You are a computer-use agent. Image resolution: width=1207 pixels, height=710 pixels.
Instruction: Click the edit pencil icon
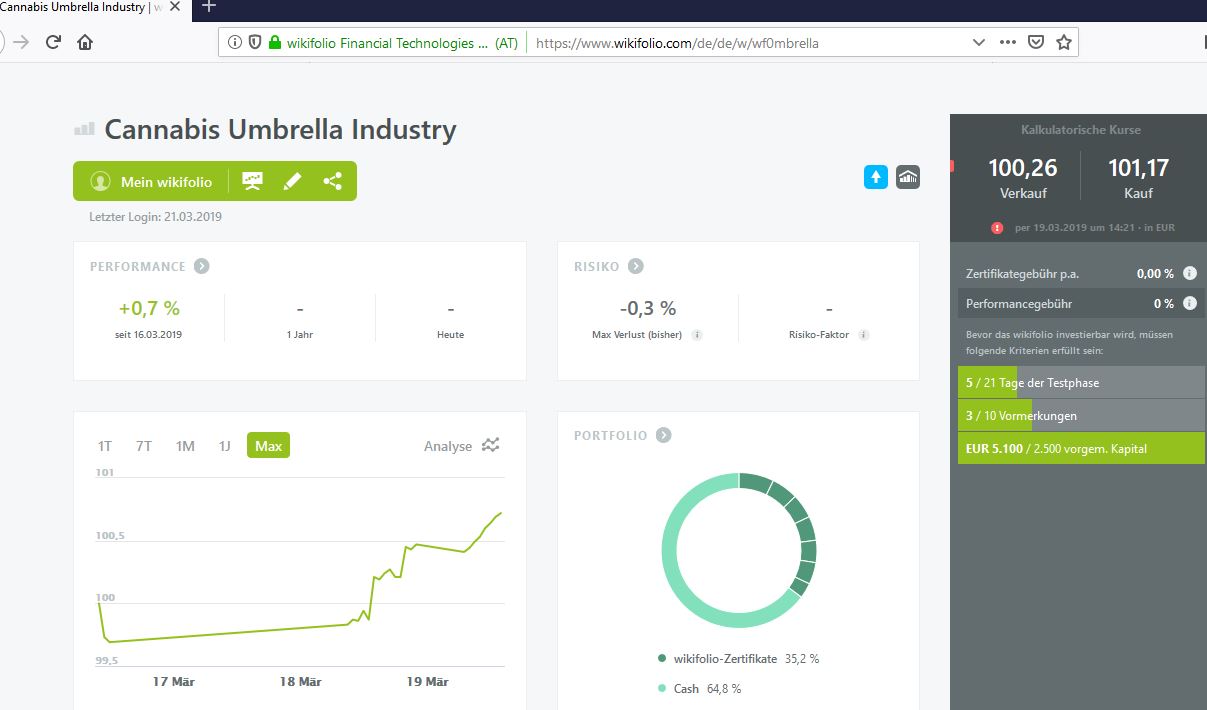(x=292, y=181)
